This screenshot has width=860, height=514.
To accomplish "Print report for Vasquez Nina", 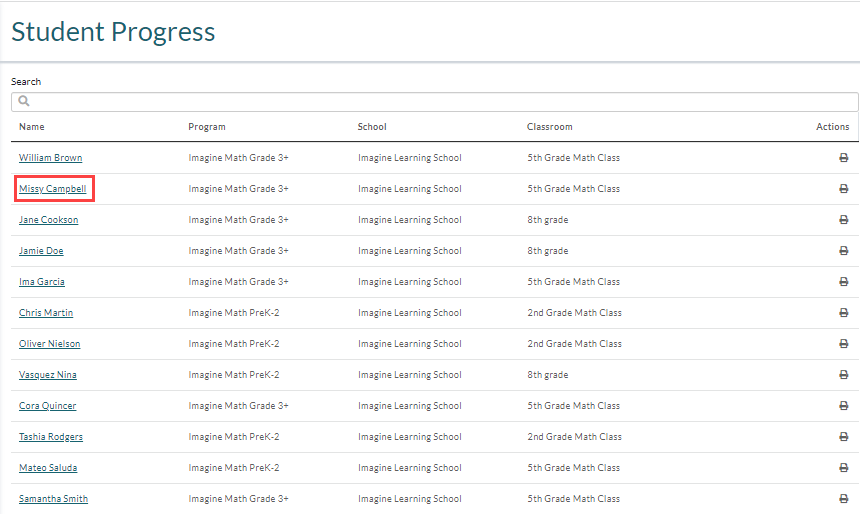I will [x=844, y=375].
